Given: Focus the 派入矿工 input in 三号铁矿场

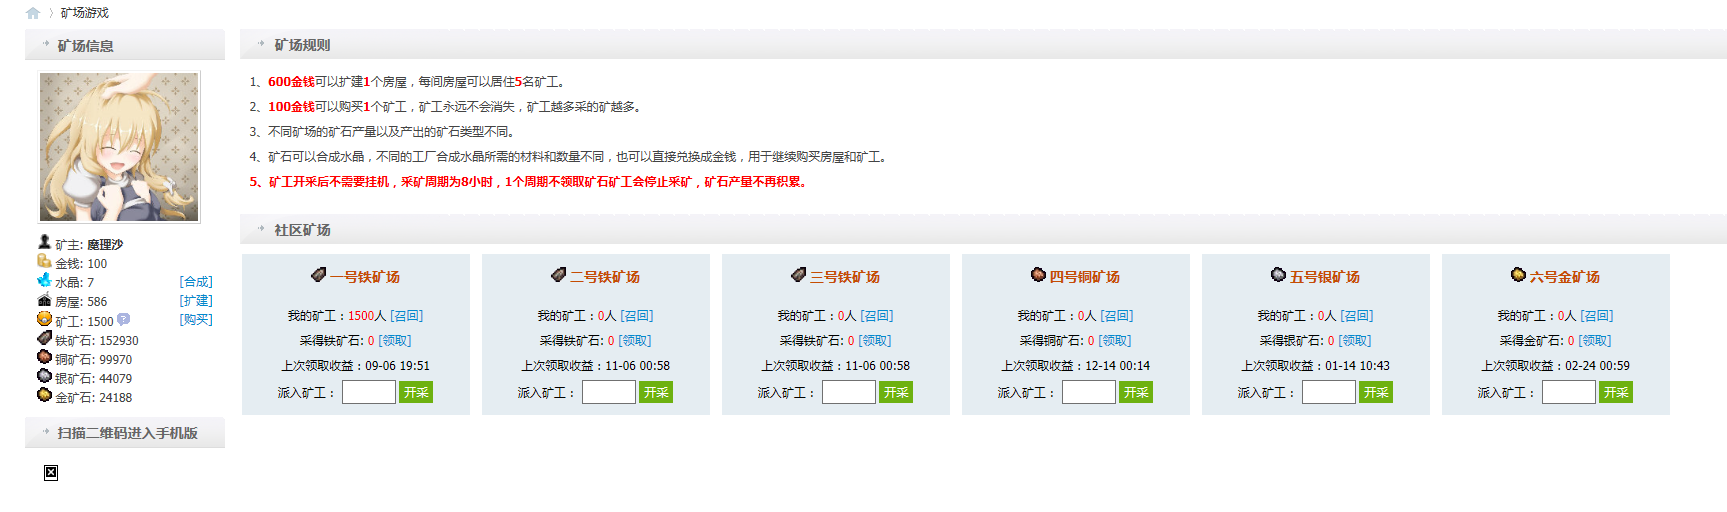Looking at the screenshot, I should (x=849, y=392).
